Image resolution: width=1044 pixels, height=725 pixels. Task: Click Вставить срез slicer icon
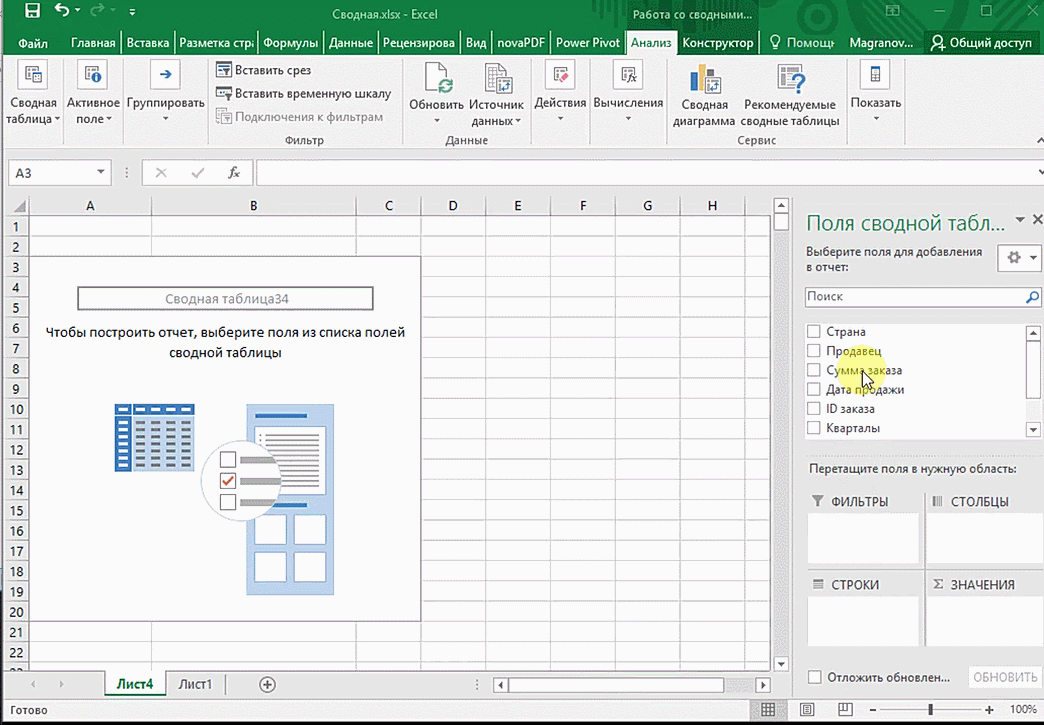pyautogui.click(x=224, y=70)
